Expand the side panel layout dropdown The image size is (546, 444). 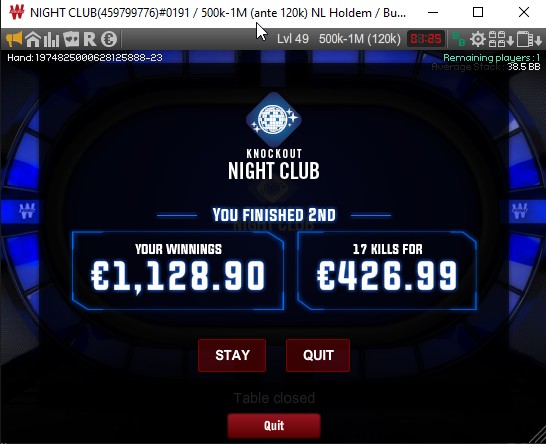tap(529, 39)
